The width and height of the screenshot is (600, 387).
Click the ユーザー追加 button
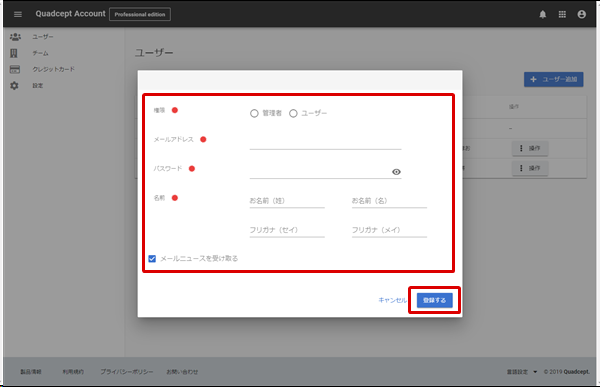(553, 79)
